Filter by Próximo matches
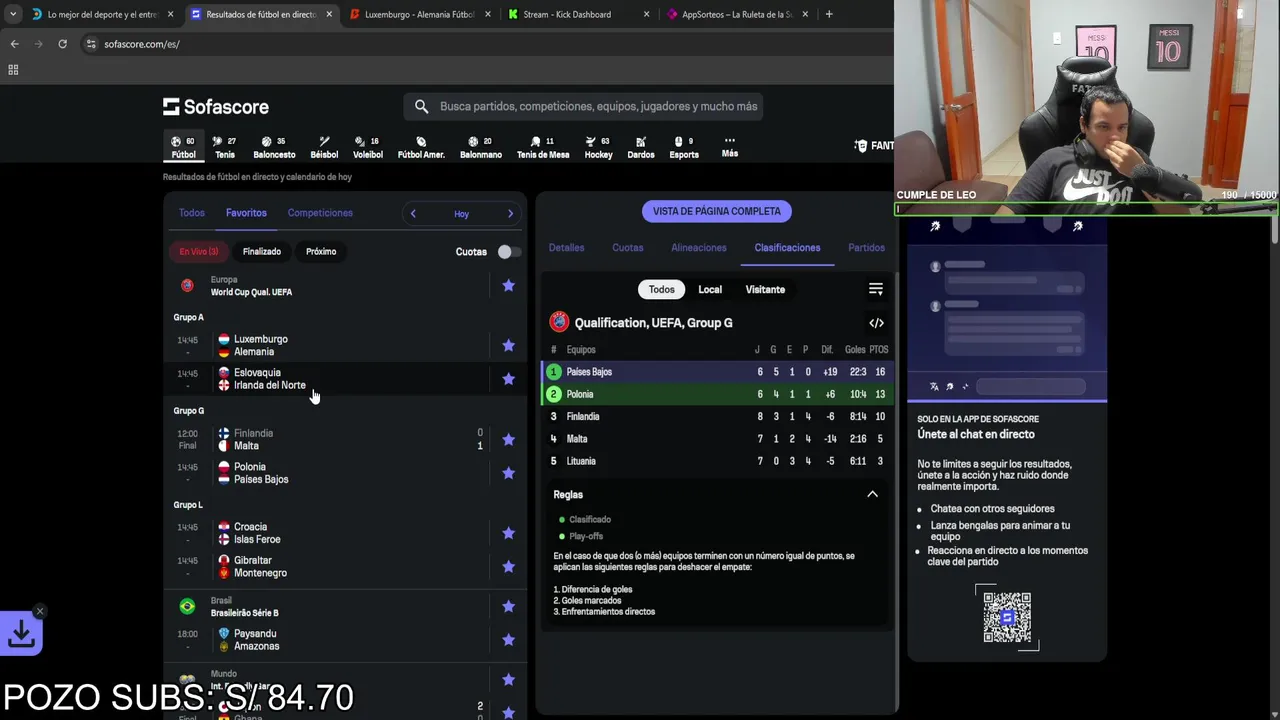 click(x=321, y=251)
